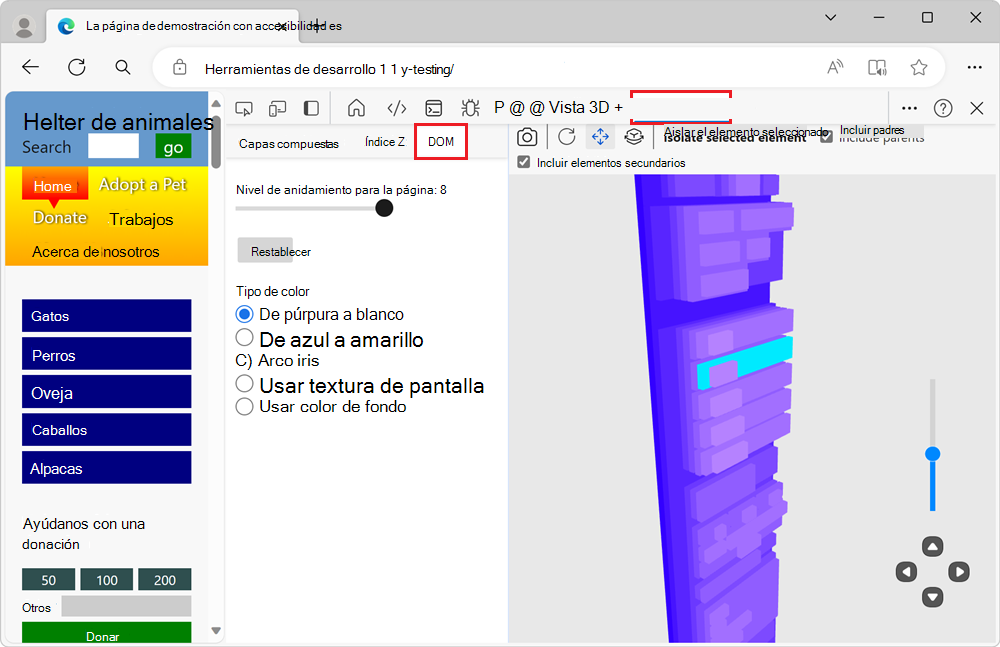The image size is (1000, 647).
Task: Open Vista 3D tool tab
Action: 579,108
